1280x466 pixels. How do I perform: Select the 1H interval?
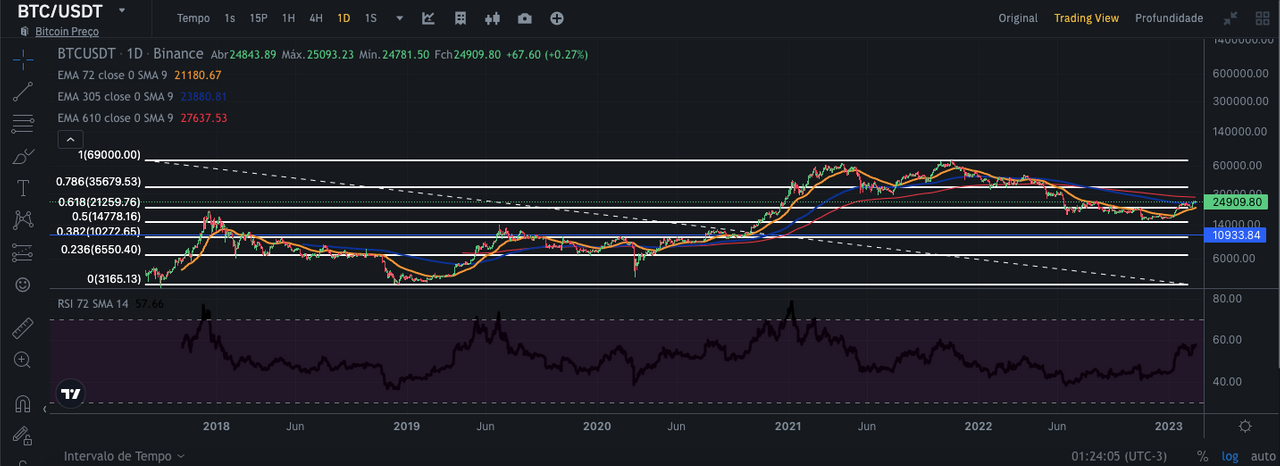click(288, 18)
